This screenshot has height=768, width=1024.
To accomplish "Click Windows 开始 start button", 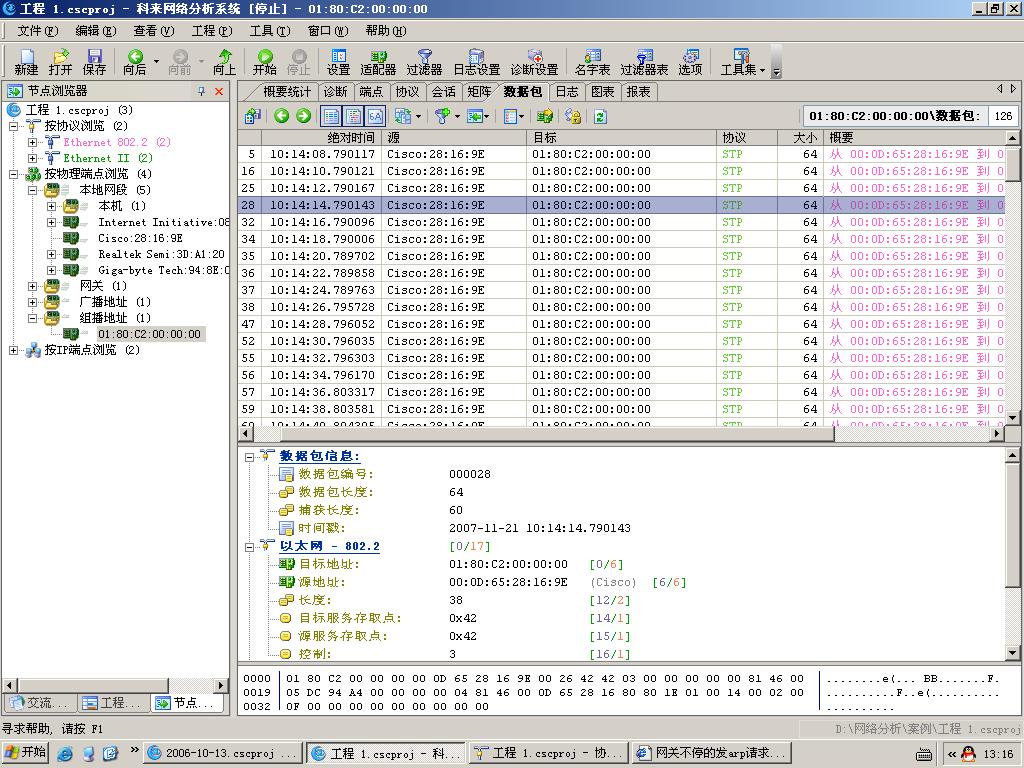I will point(27,753).
